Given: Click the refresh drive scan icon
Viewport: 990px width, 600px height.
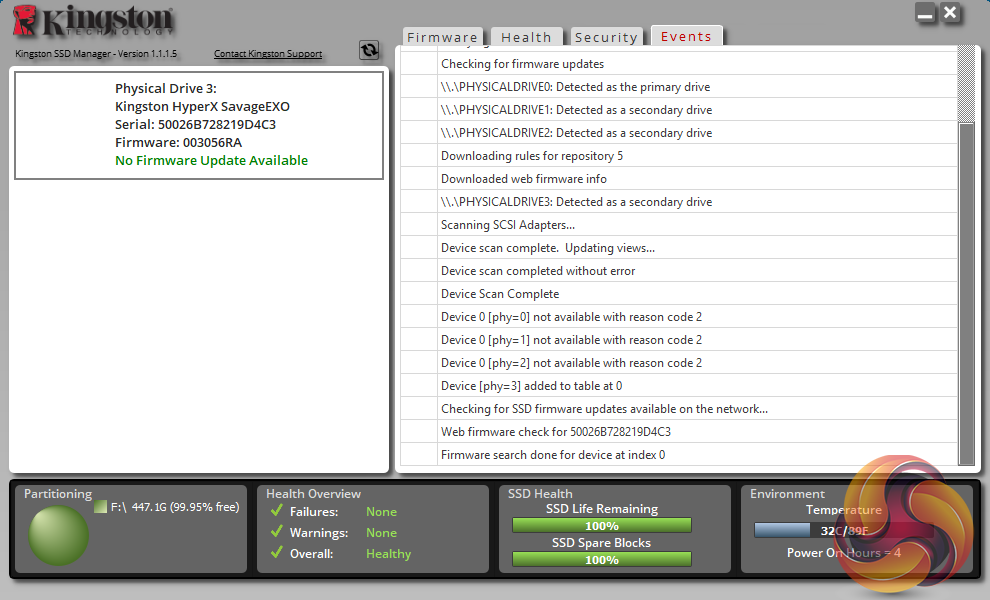Looking at the screenshot, I should [369, 50].
